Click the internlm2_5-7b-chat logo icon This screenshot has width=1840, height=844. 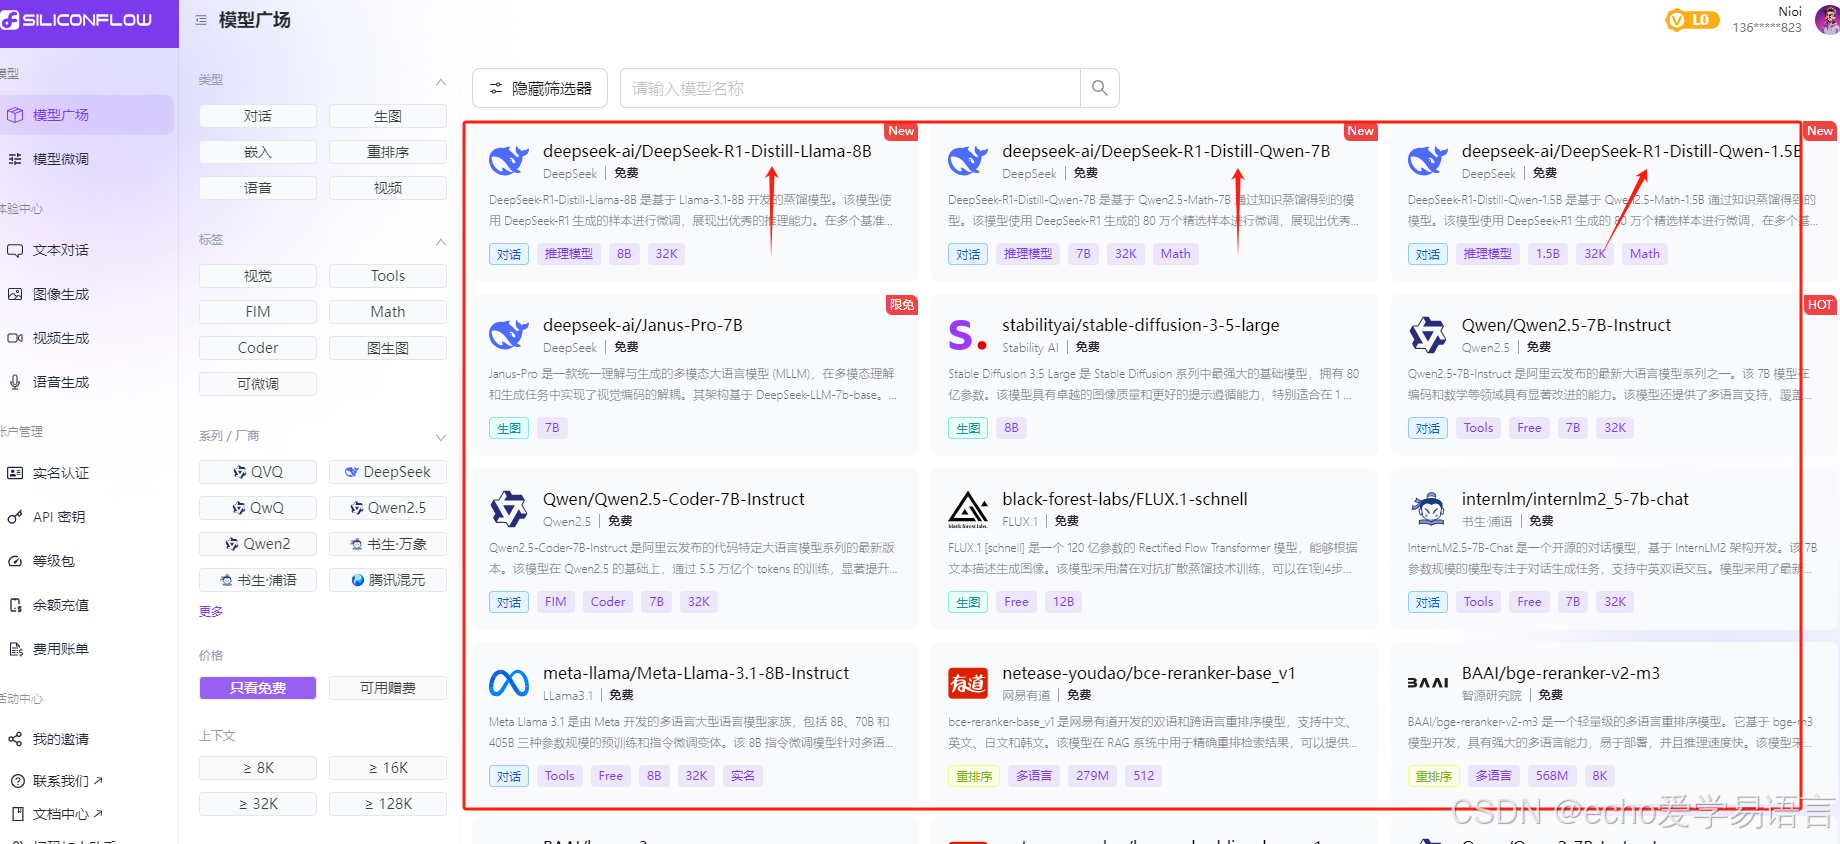1428,509
